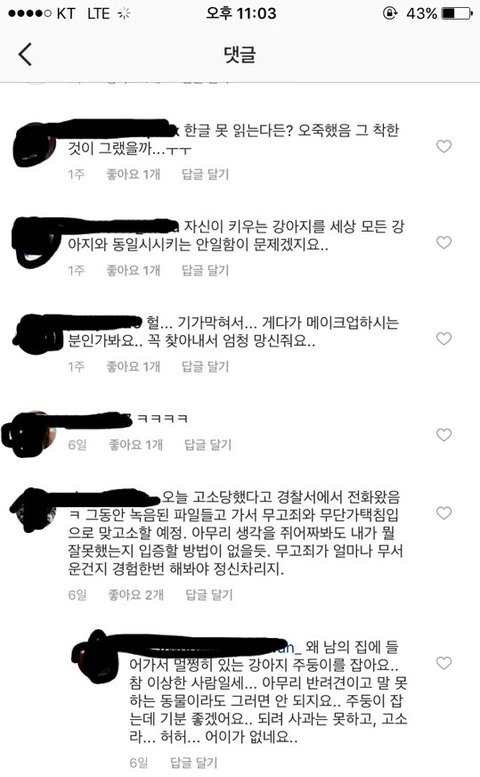
Task: Reply to the 무고죄 맞고소 comment
Action: [209, 595]
